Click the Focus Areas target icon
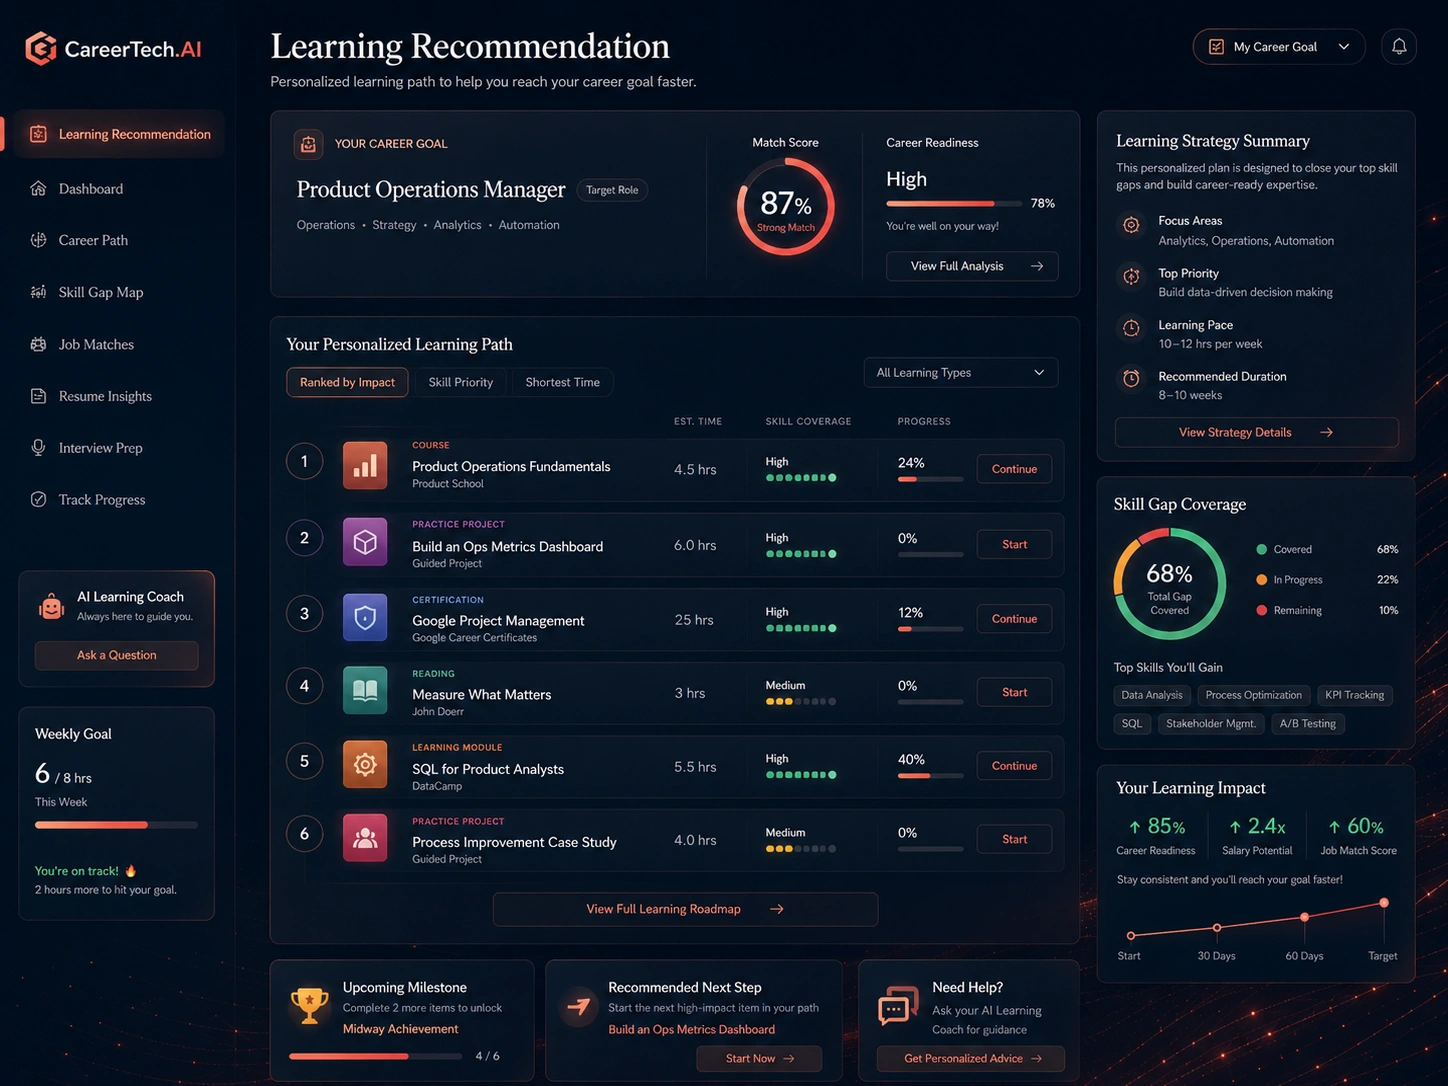Screen dimensions: 1448x1086 (x=1131, y=225)
